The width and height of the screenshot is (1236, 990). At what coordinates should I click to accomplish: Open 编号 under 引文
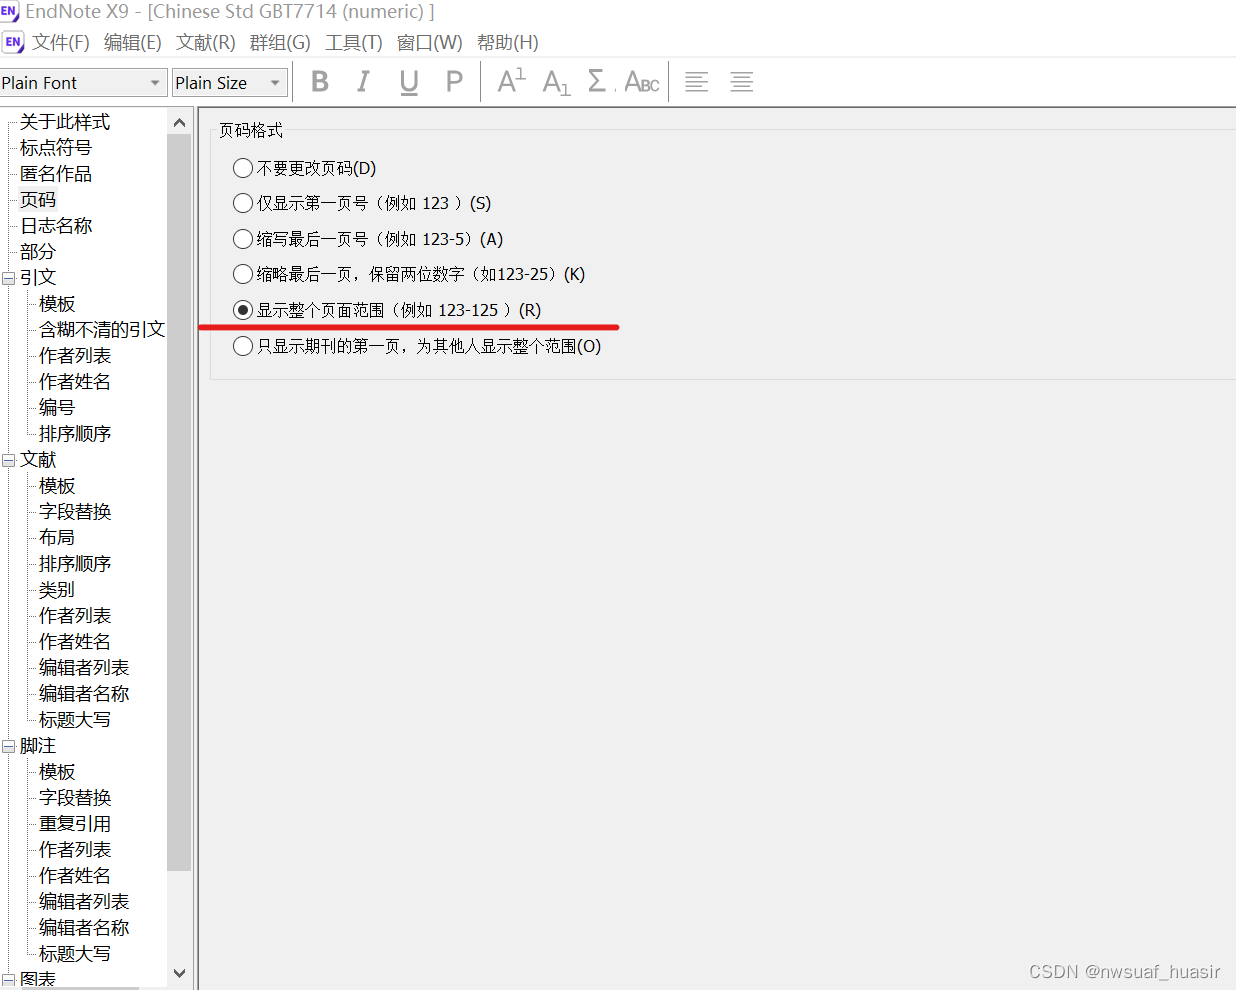pyautogui.click(x=57, y=408)
